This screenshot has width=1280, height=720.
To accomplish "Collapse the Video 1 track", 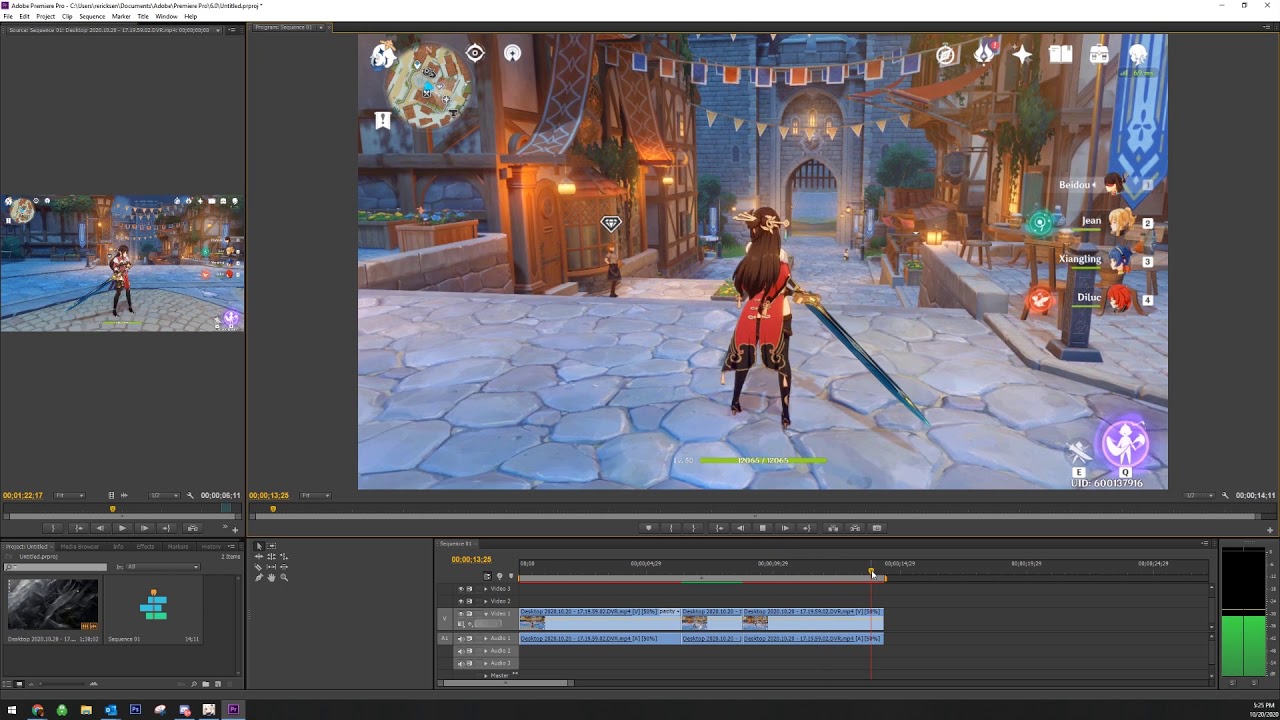I will click(x=486, y=614).
